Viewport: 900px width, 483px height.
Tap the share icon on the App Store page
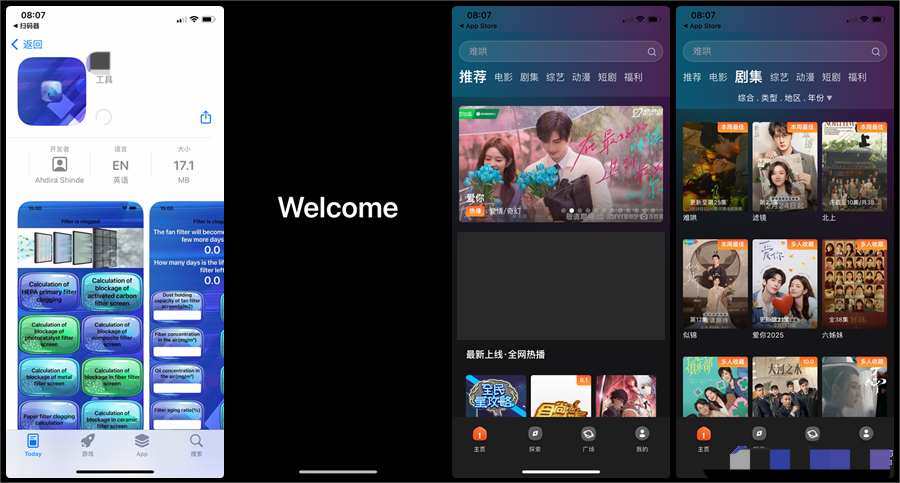[x=206, y=118]
